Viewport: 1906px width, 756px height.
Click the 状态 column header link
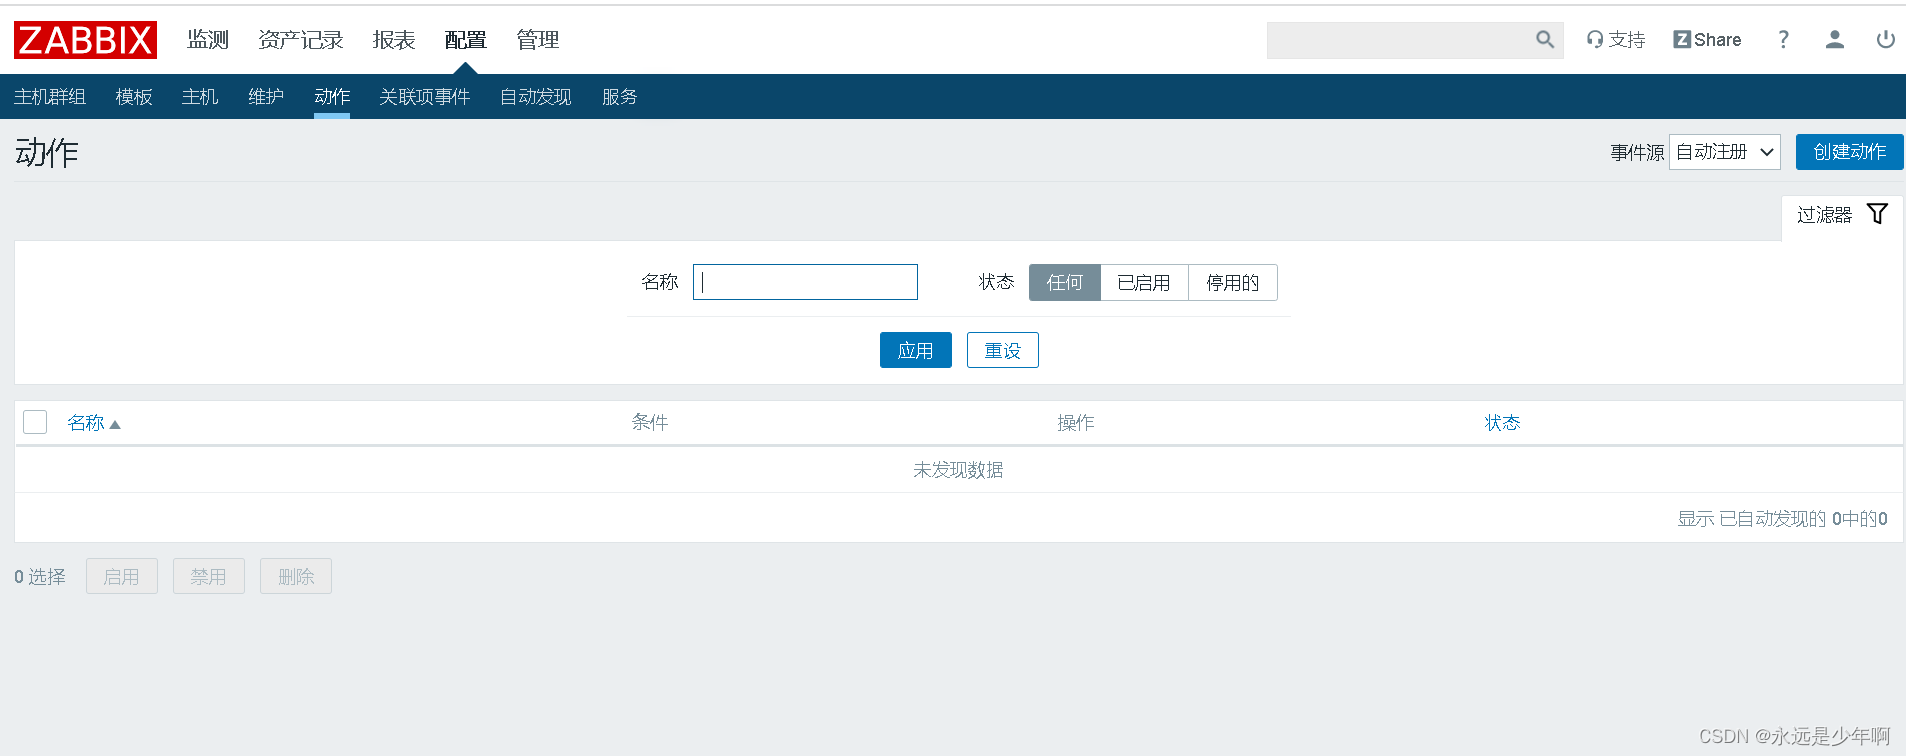coord(1502,423)
